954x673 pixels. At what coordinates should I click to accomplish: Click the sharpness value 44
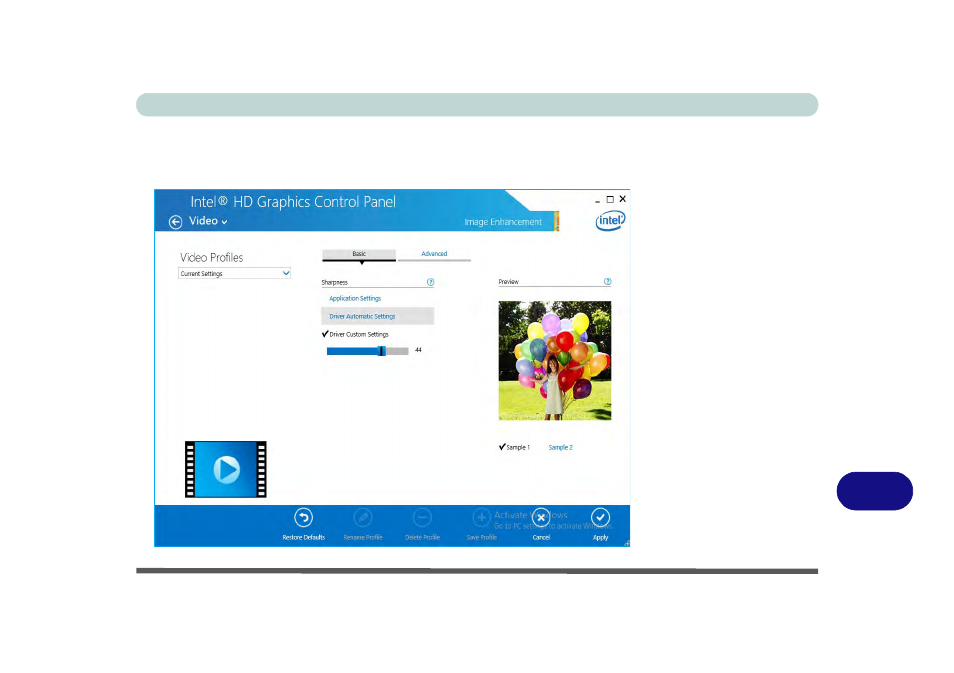pos(418,350)
